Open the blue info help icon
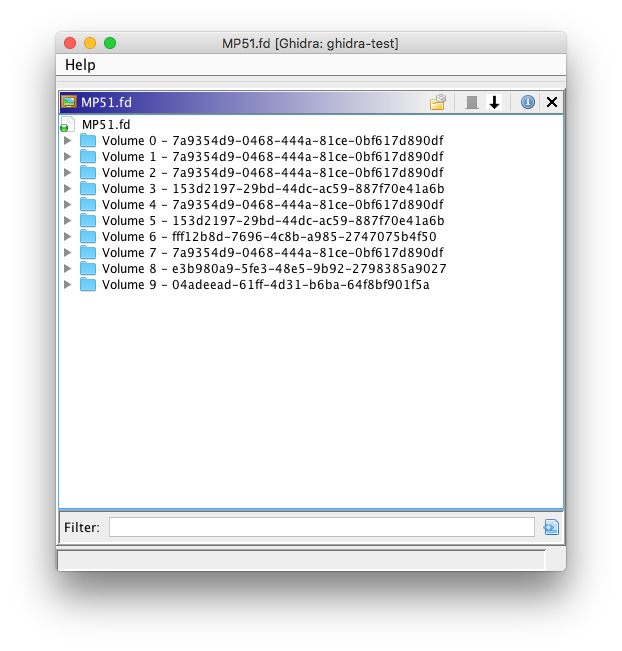This screenshot has width=622, height=651. pos(527,102)
